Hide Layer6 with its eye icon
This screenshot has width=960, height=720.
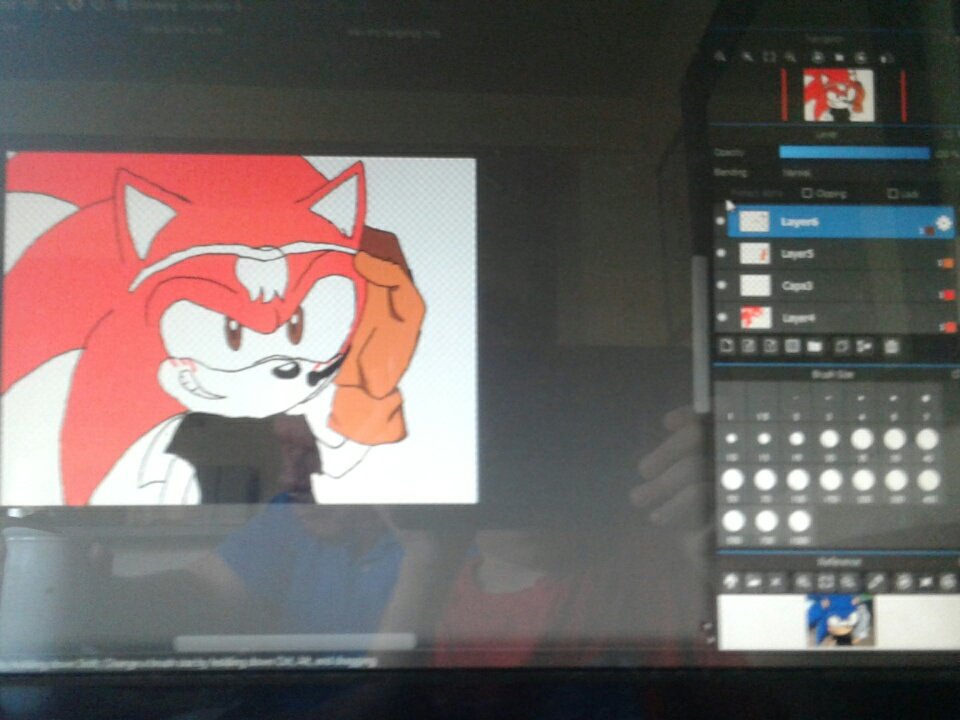click(721, 220)
